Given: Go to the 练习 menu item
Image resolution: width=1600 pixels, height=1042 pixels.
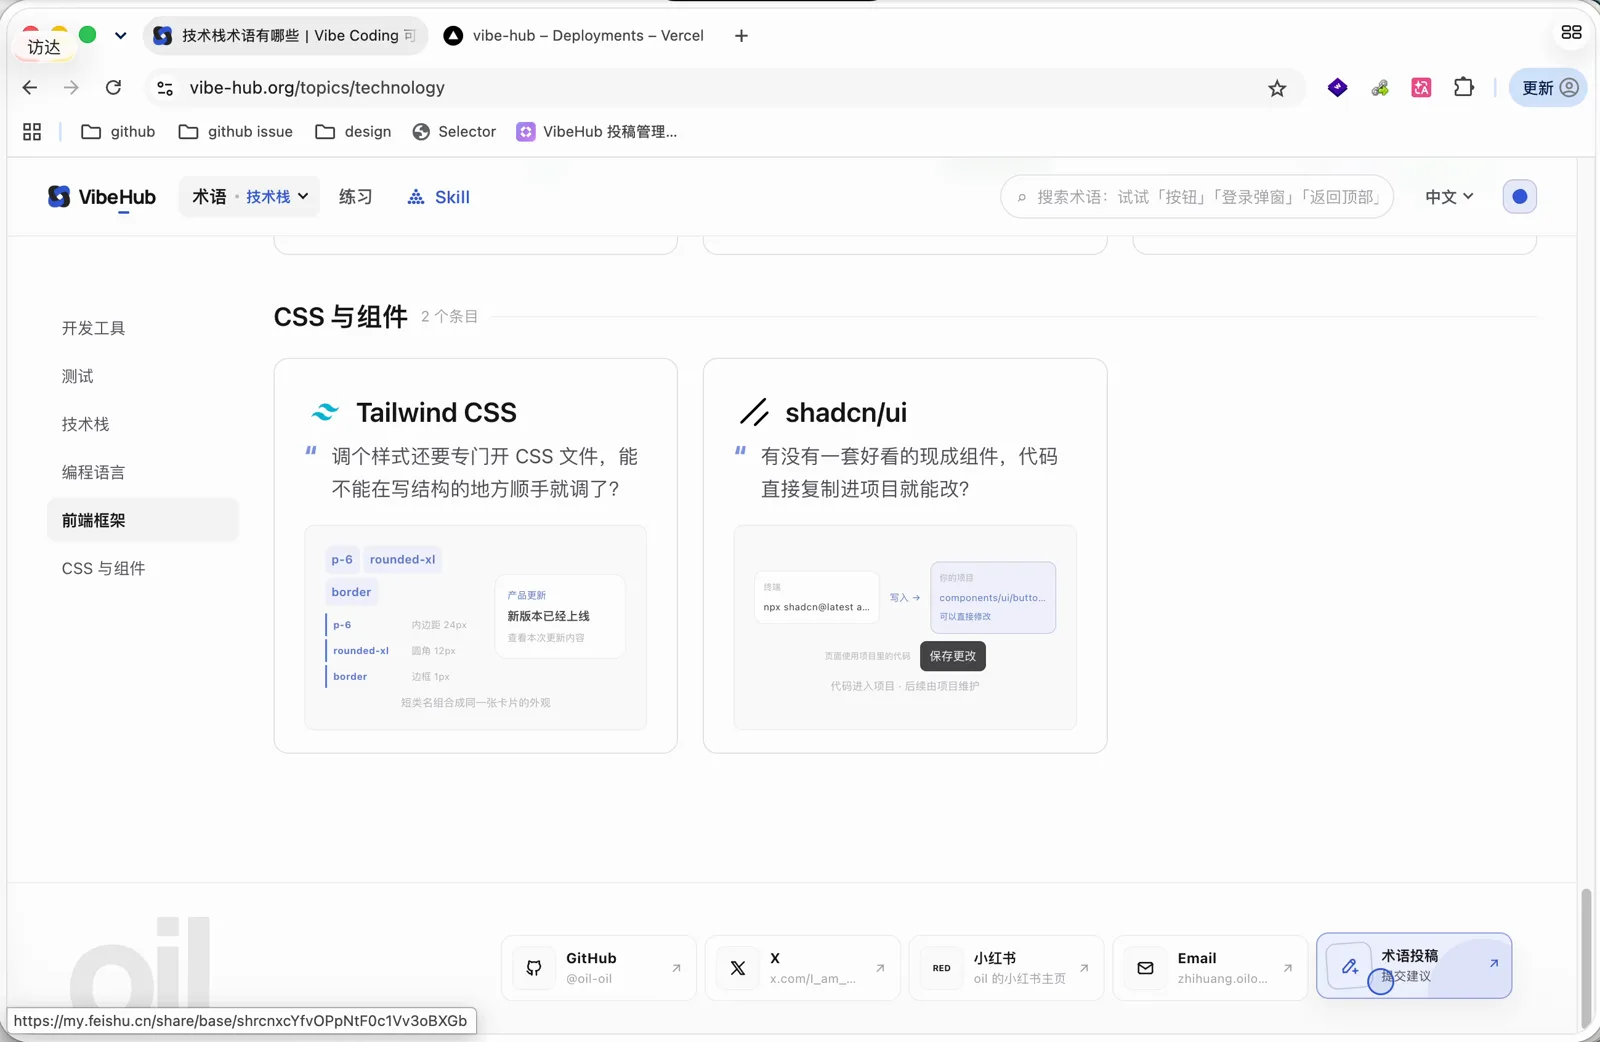Looking at the screenshot, I should coord(355,197).
